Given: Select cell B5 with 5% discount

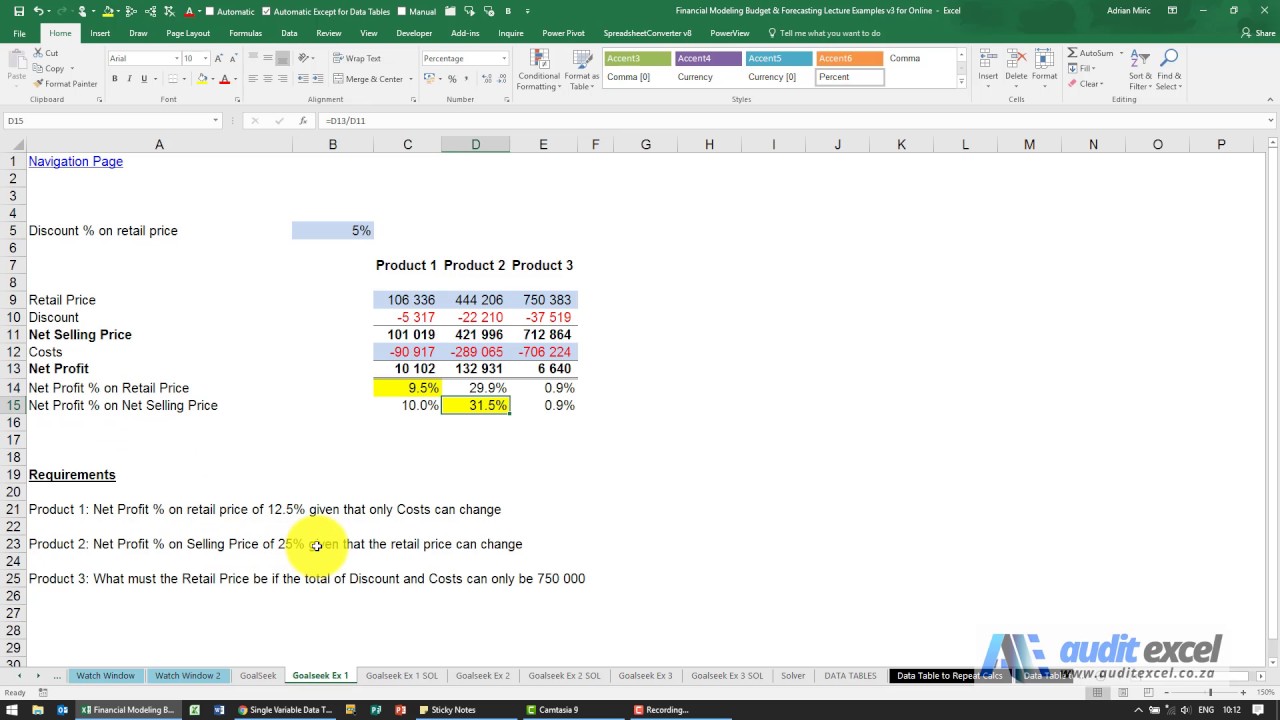Looking at the screenshot, I should (333, 231).
